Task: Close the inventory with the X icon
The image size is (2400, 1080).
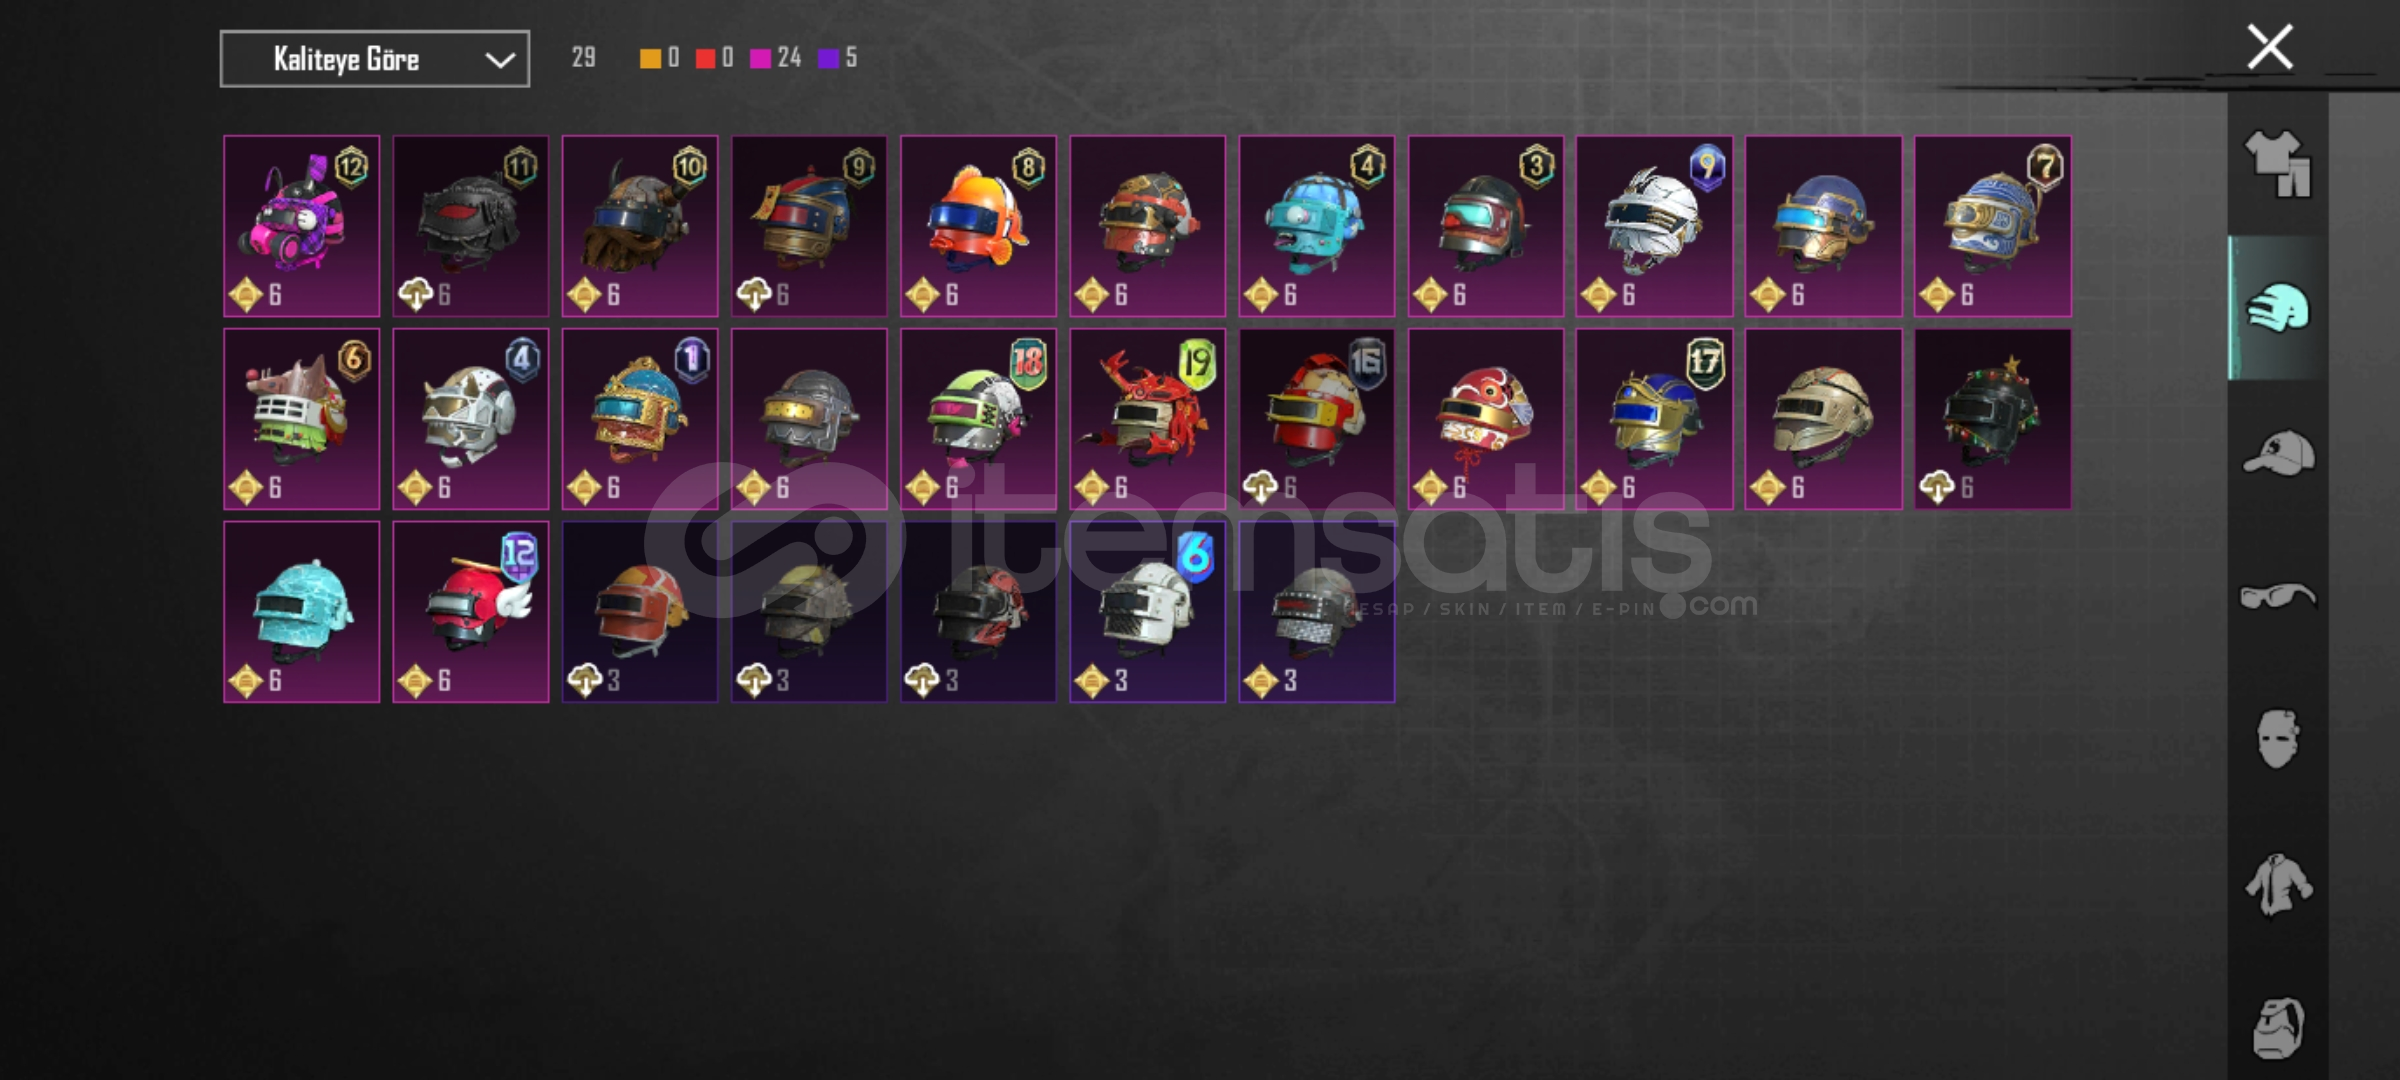Action: [x=2269, y=47]
